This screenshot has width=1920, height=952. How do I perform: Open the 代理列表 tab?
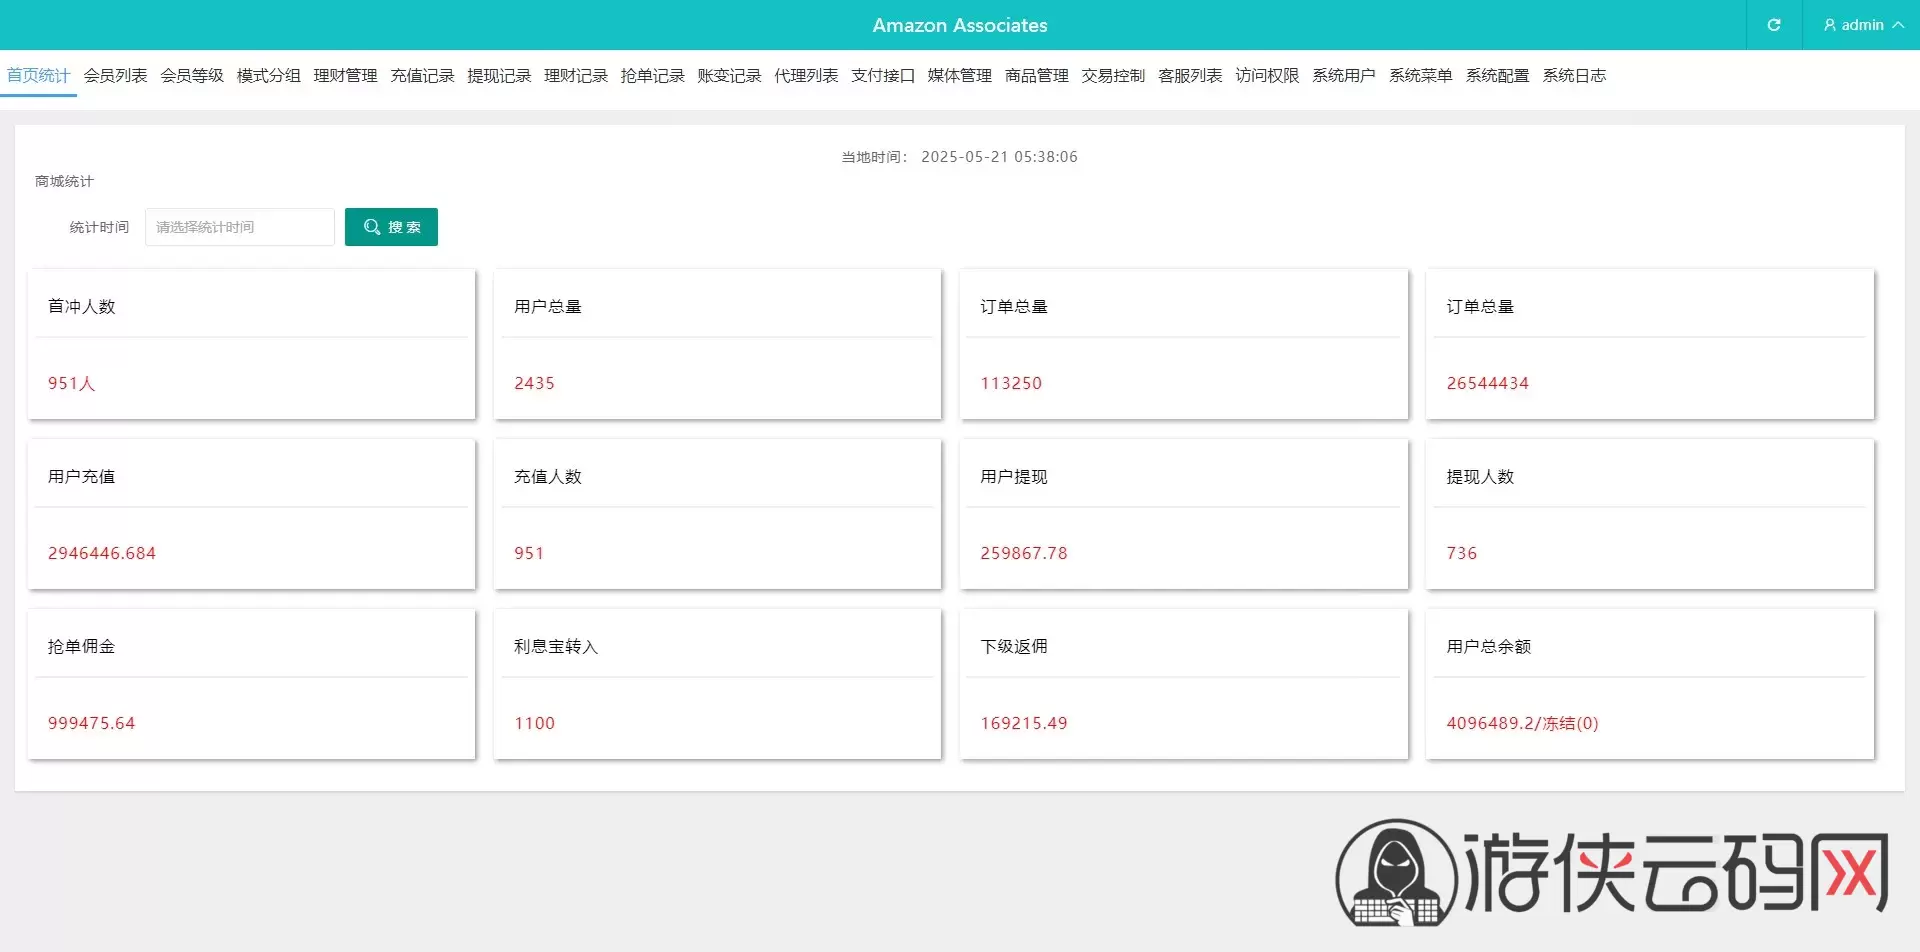806,75
